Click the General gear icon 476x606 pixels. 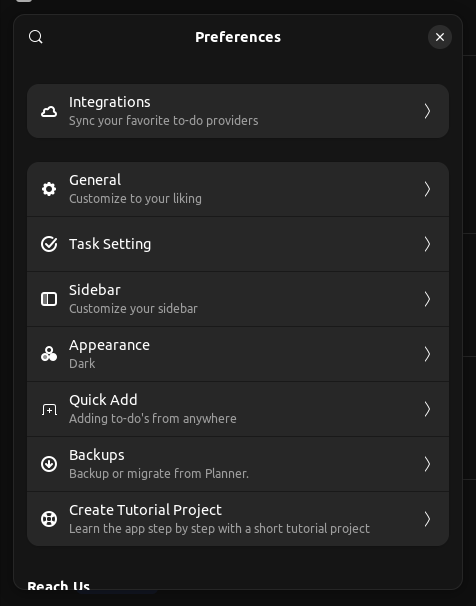(x=49, y=189)
